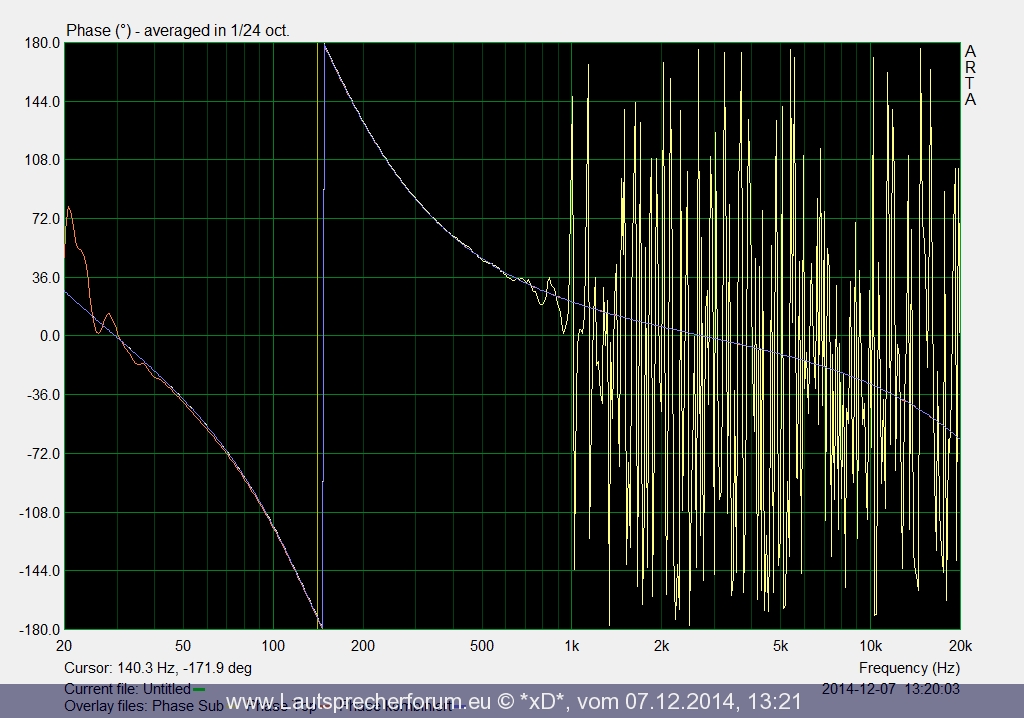Viewport: 1024px width, 718px height.
Task: Click the Cursor 140.3 Hz readout text
Action: 158,667
